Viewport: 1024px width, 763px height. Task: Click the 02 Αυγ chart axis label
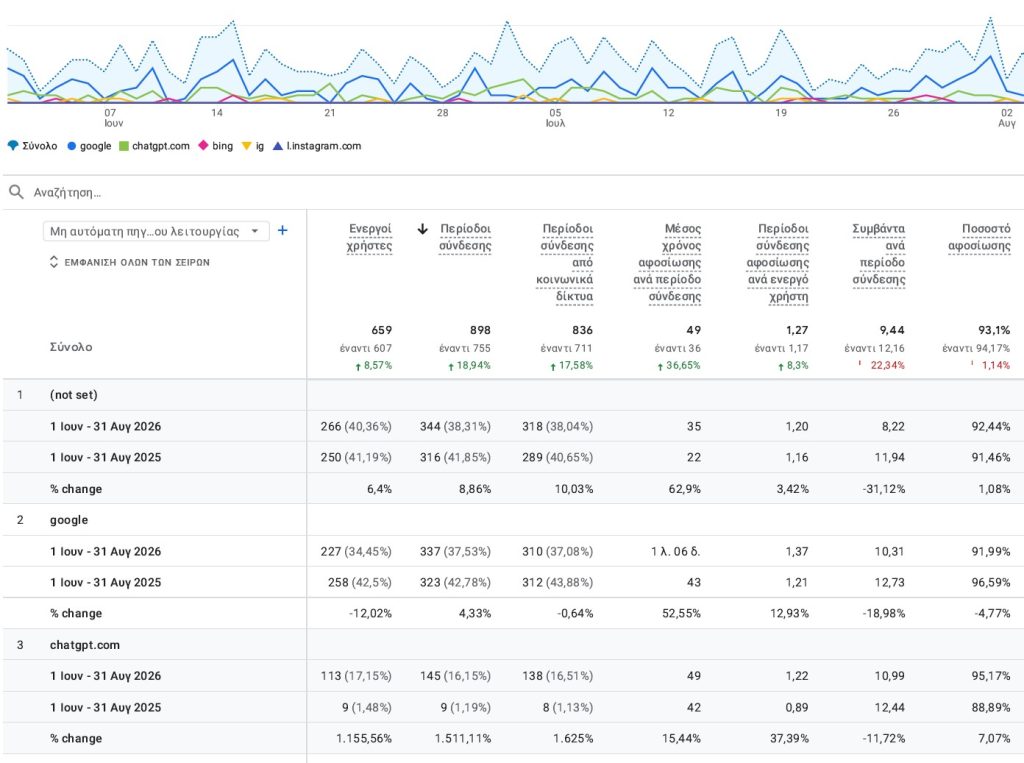click(x=1006, y=118)
